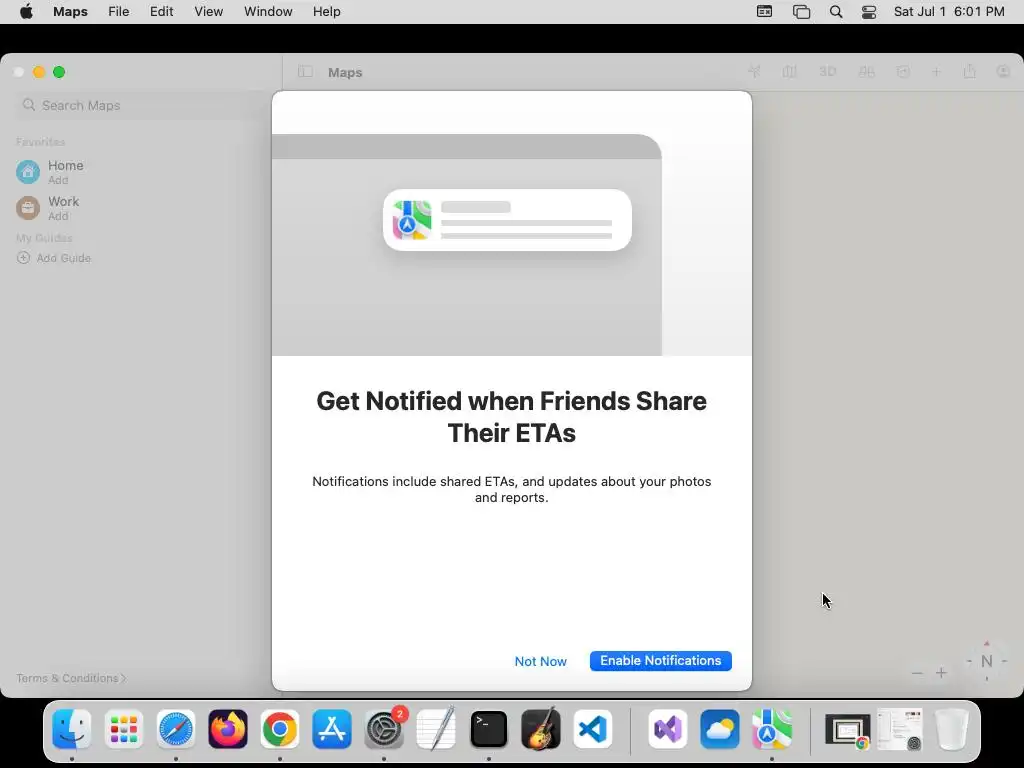Viewport: 1024px width, 768px height.
Task: Open the Help menu
Action: (x=327, y=12)
